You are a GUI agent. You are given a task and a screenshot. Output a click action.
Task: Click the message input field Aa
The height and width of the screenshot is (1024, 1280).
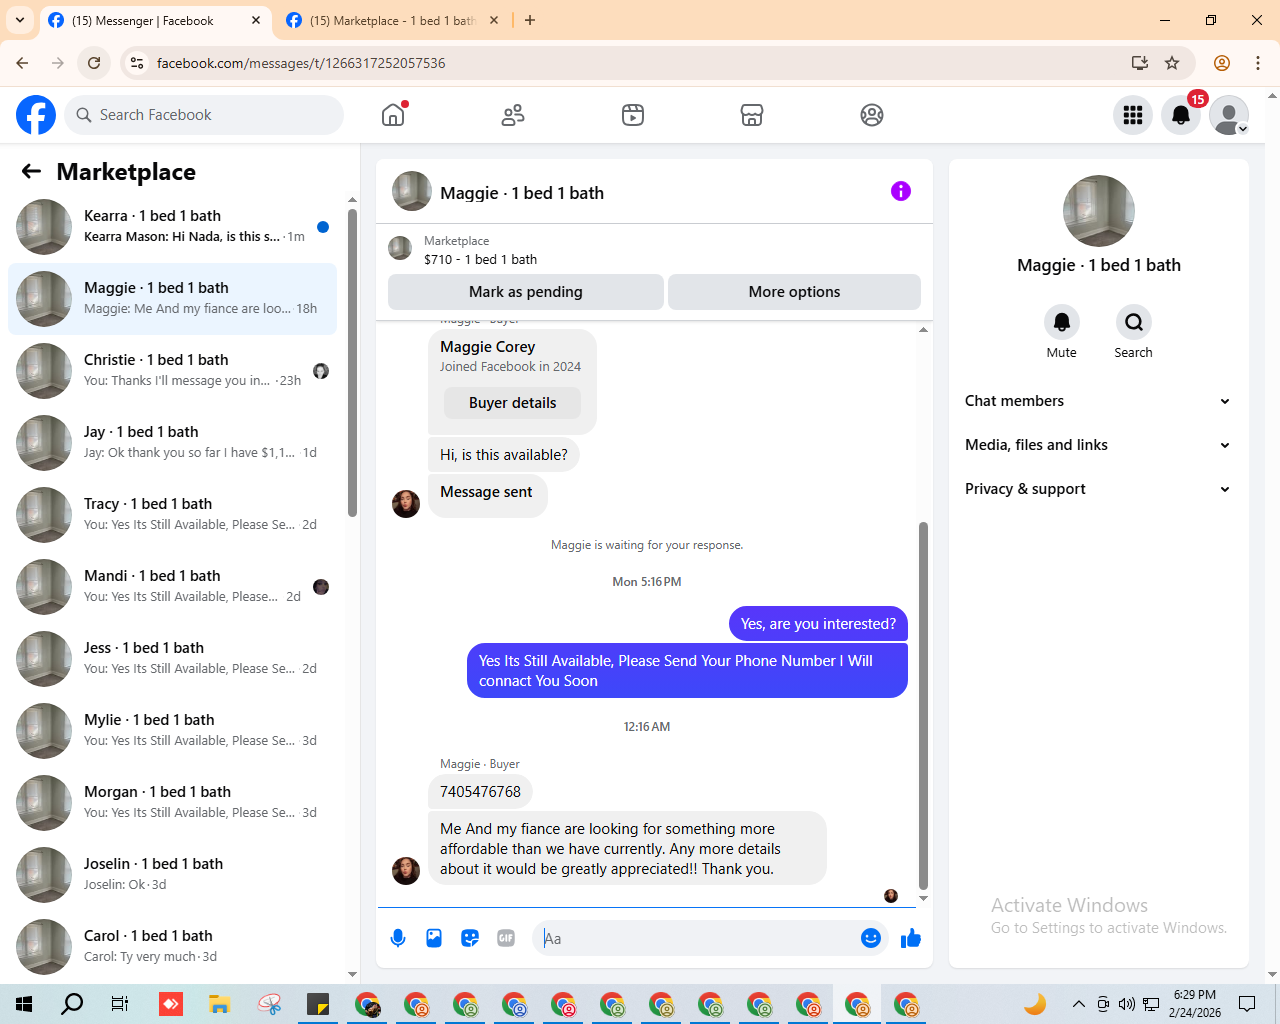tap(696, 938)
